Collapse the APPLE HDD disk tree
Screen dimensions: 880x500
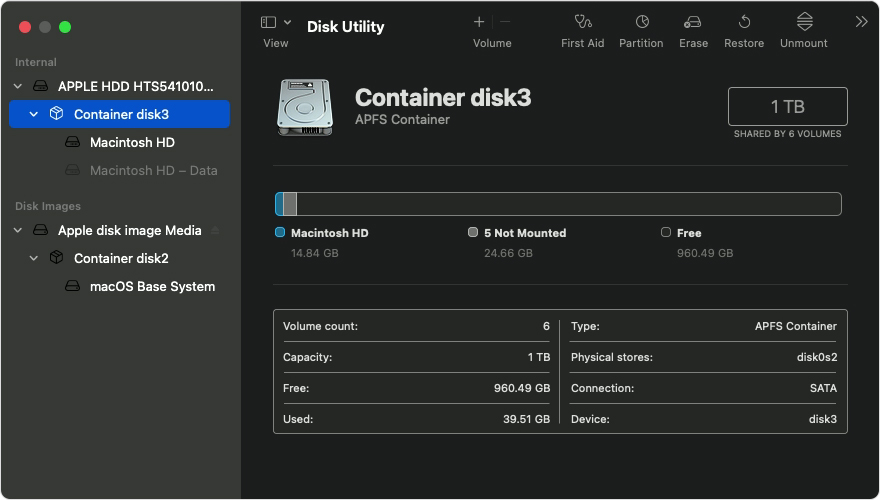coord(19,87)
